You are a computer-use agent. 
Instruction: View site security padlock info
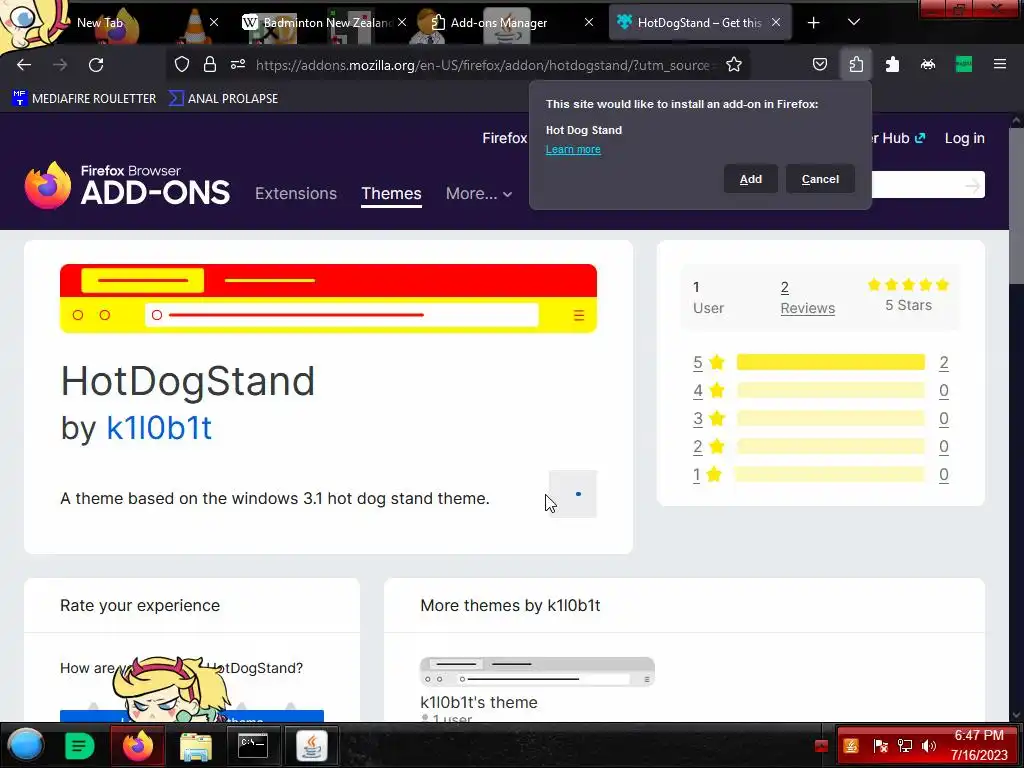[210, 64]
